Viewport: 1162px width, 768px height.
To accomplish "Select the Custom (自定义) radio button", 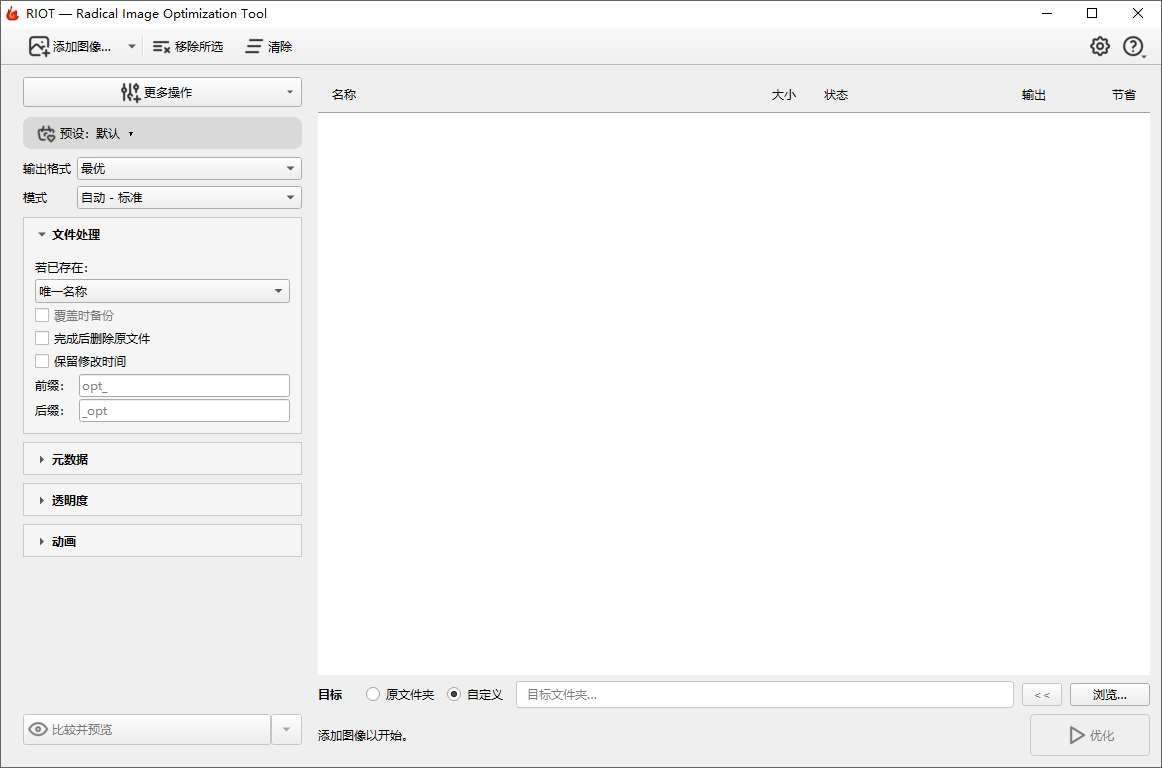I will [455, 695].
